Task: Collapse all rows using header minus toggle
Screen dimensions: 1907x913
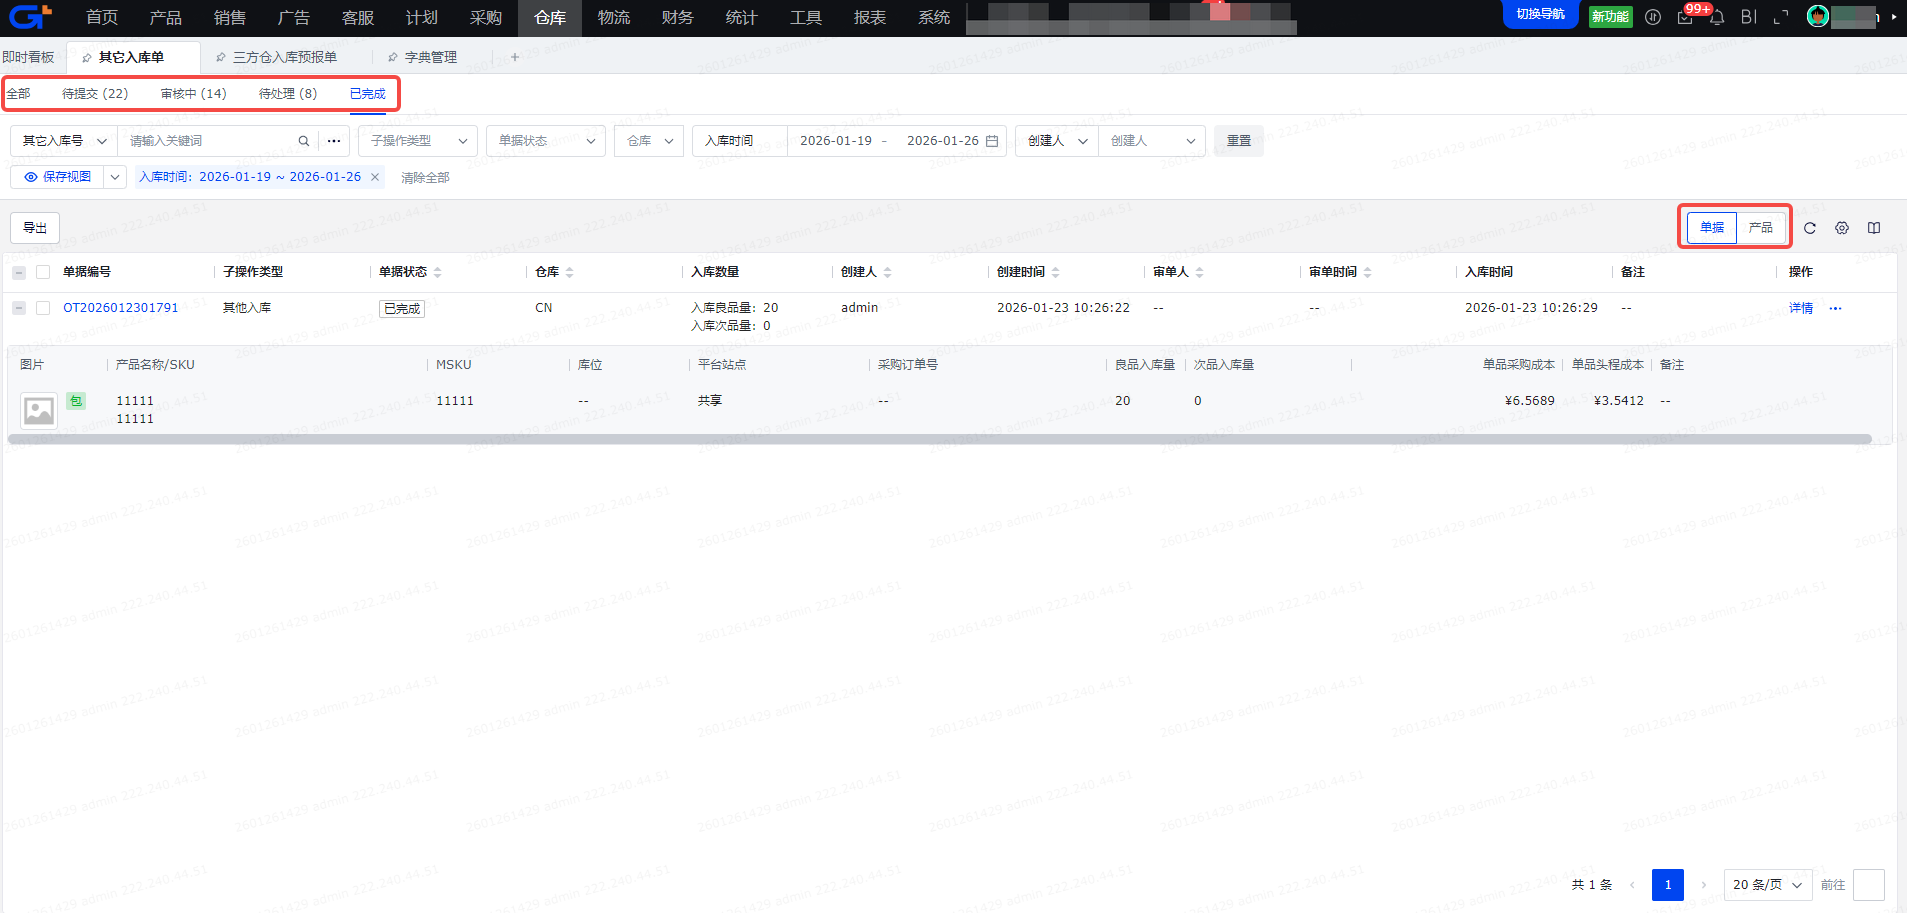Action: point(19,272)
